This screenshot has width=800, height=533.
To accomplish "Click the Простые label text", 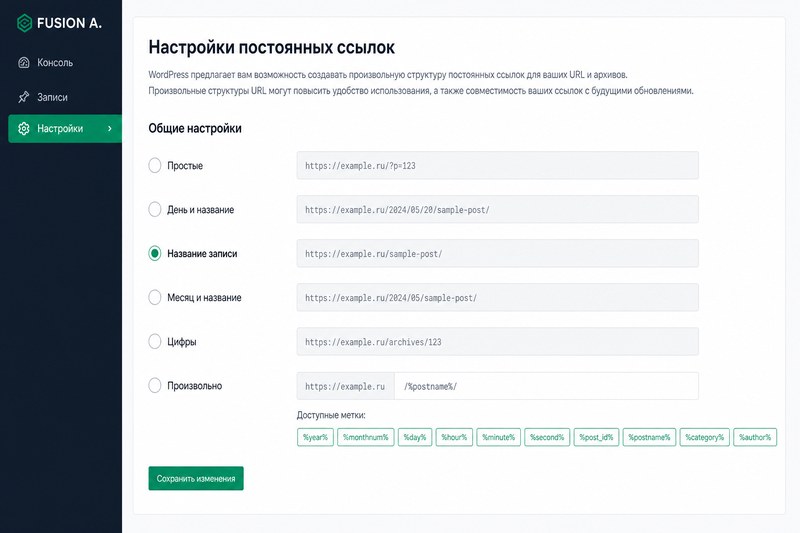I will coord(185,166).
